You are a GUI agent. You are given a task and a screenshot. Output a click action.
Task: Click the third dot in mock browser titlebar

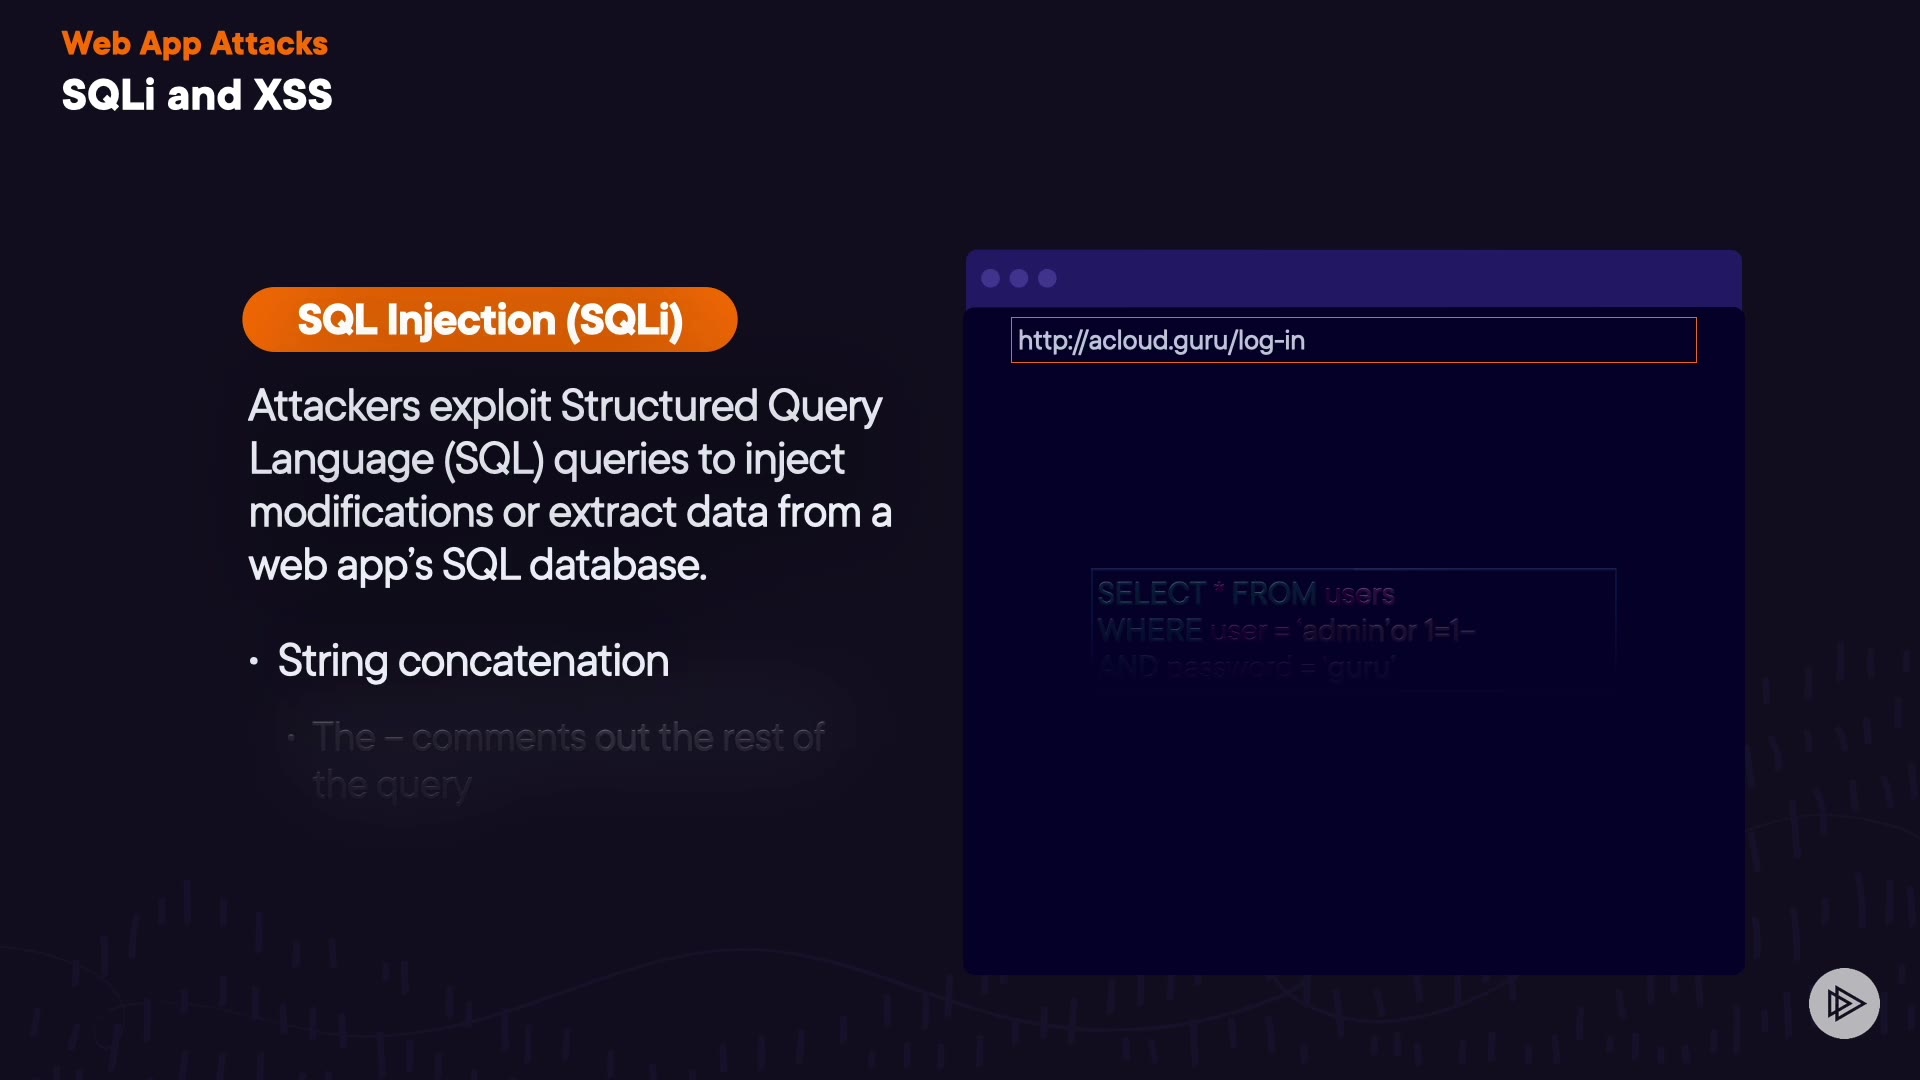[1047, 278]
